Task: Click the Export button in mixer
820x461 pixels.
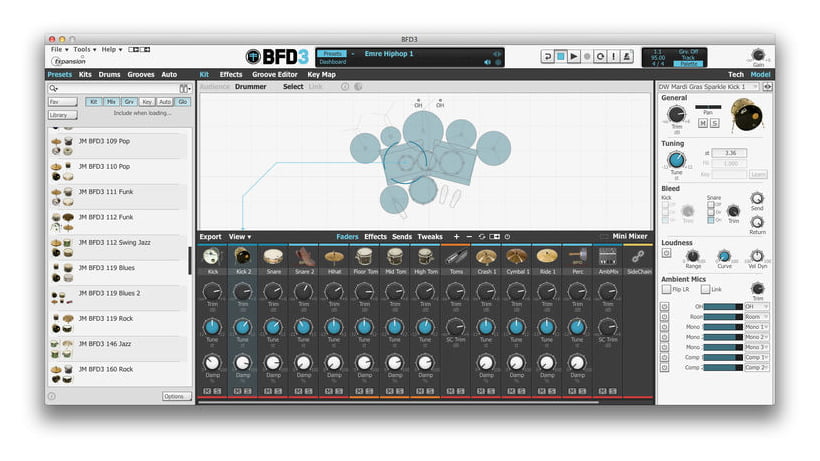Action: [x=210, y=237]
